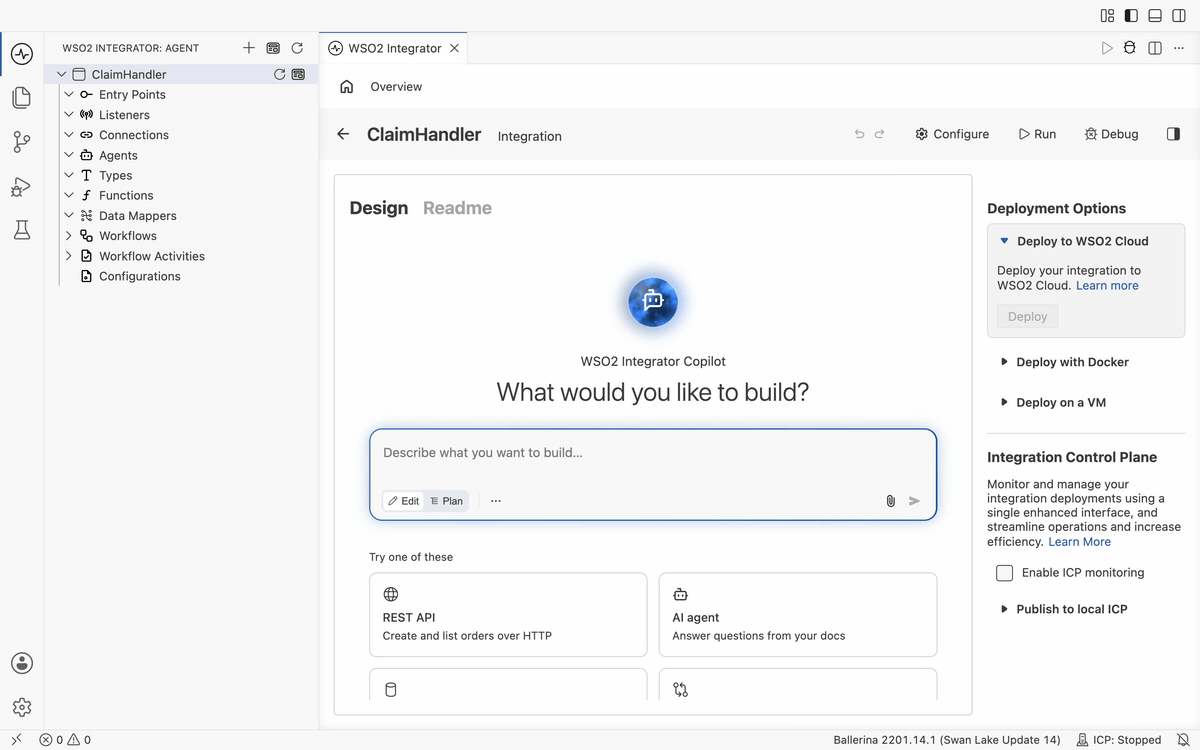
Task: Switch the prompt to Plan mode
Action: point(446,501)
